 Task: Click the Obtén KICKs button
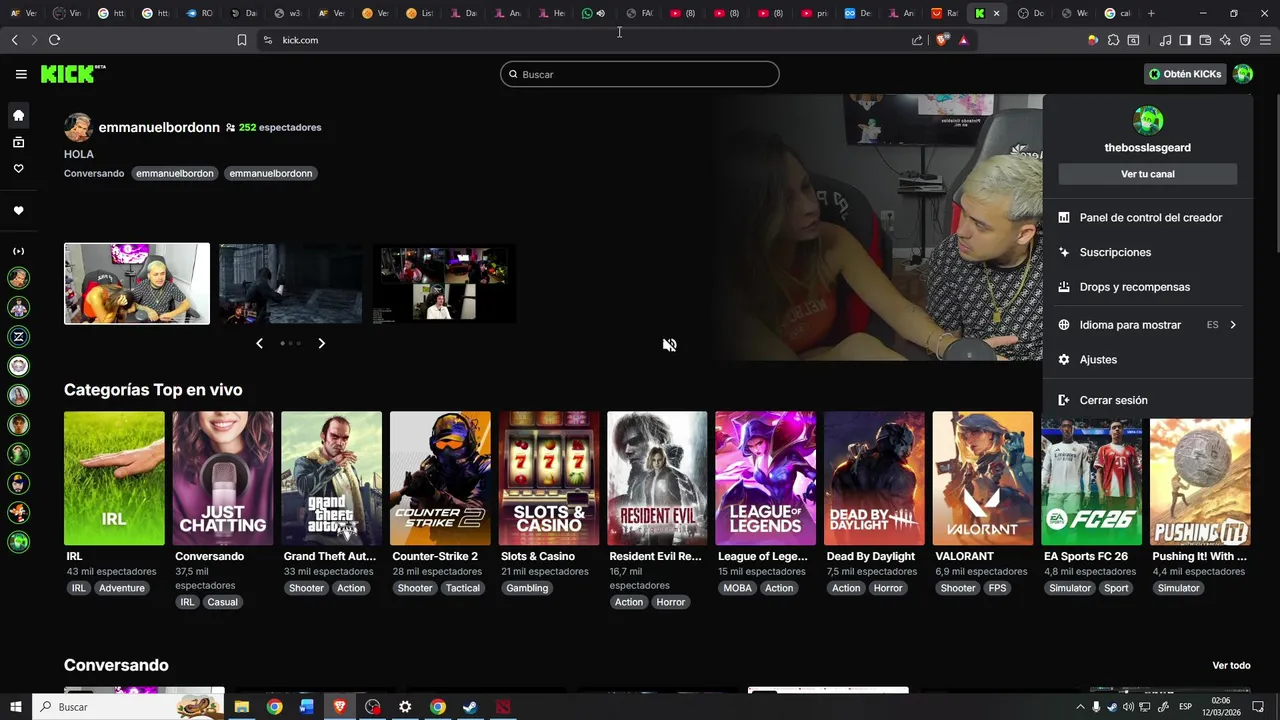pos(1186,74)
